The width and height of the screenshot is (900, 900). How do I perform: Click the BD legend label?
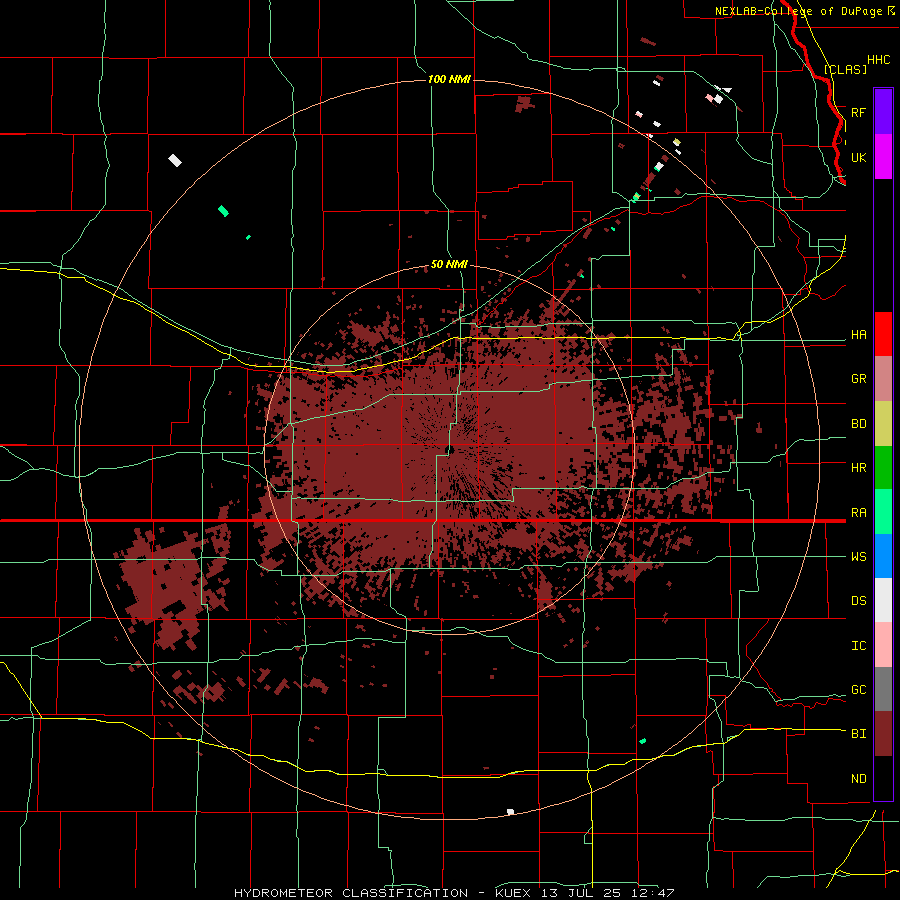pos(858,424)
